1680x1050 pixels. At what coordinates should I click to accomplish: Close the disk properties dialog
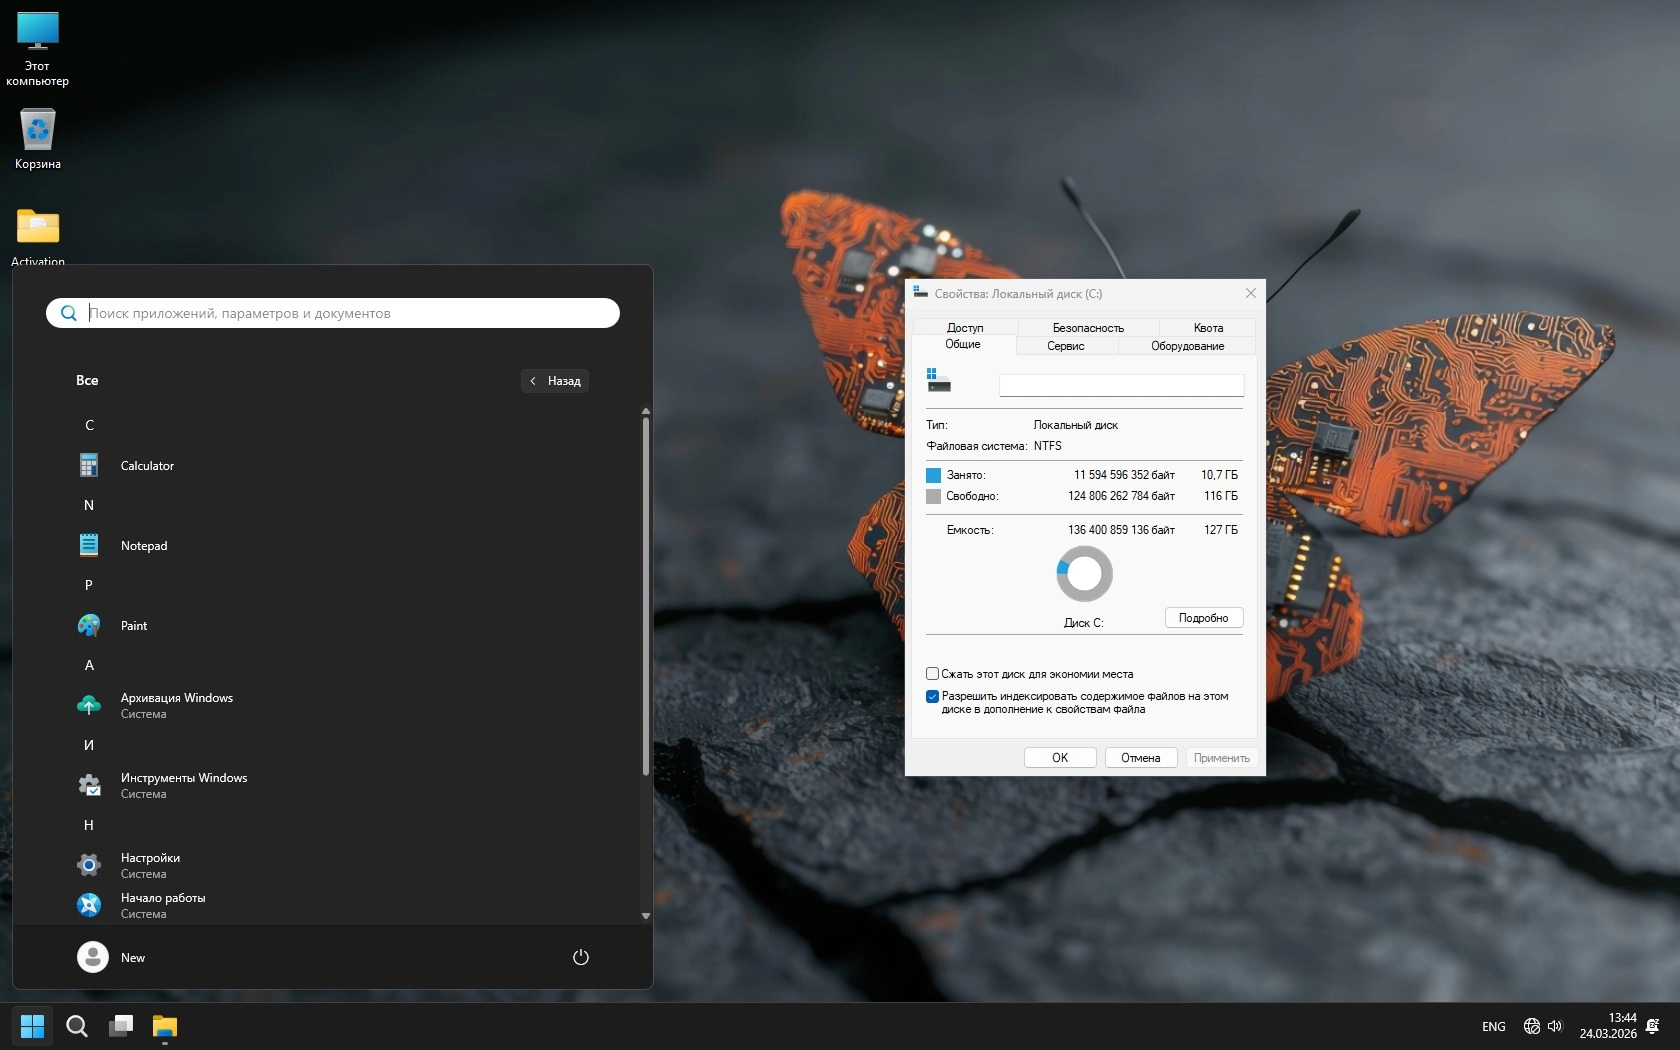[1250, 293]
